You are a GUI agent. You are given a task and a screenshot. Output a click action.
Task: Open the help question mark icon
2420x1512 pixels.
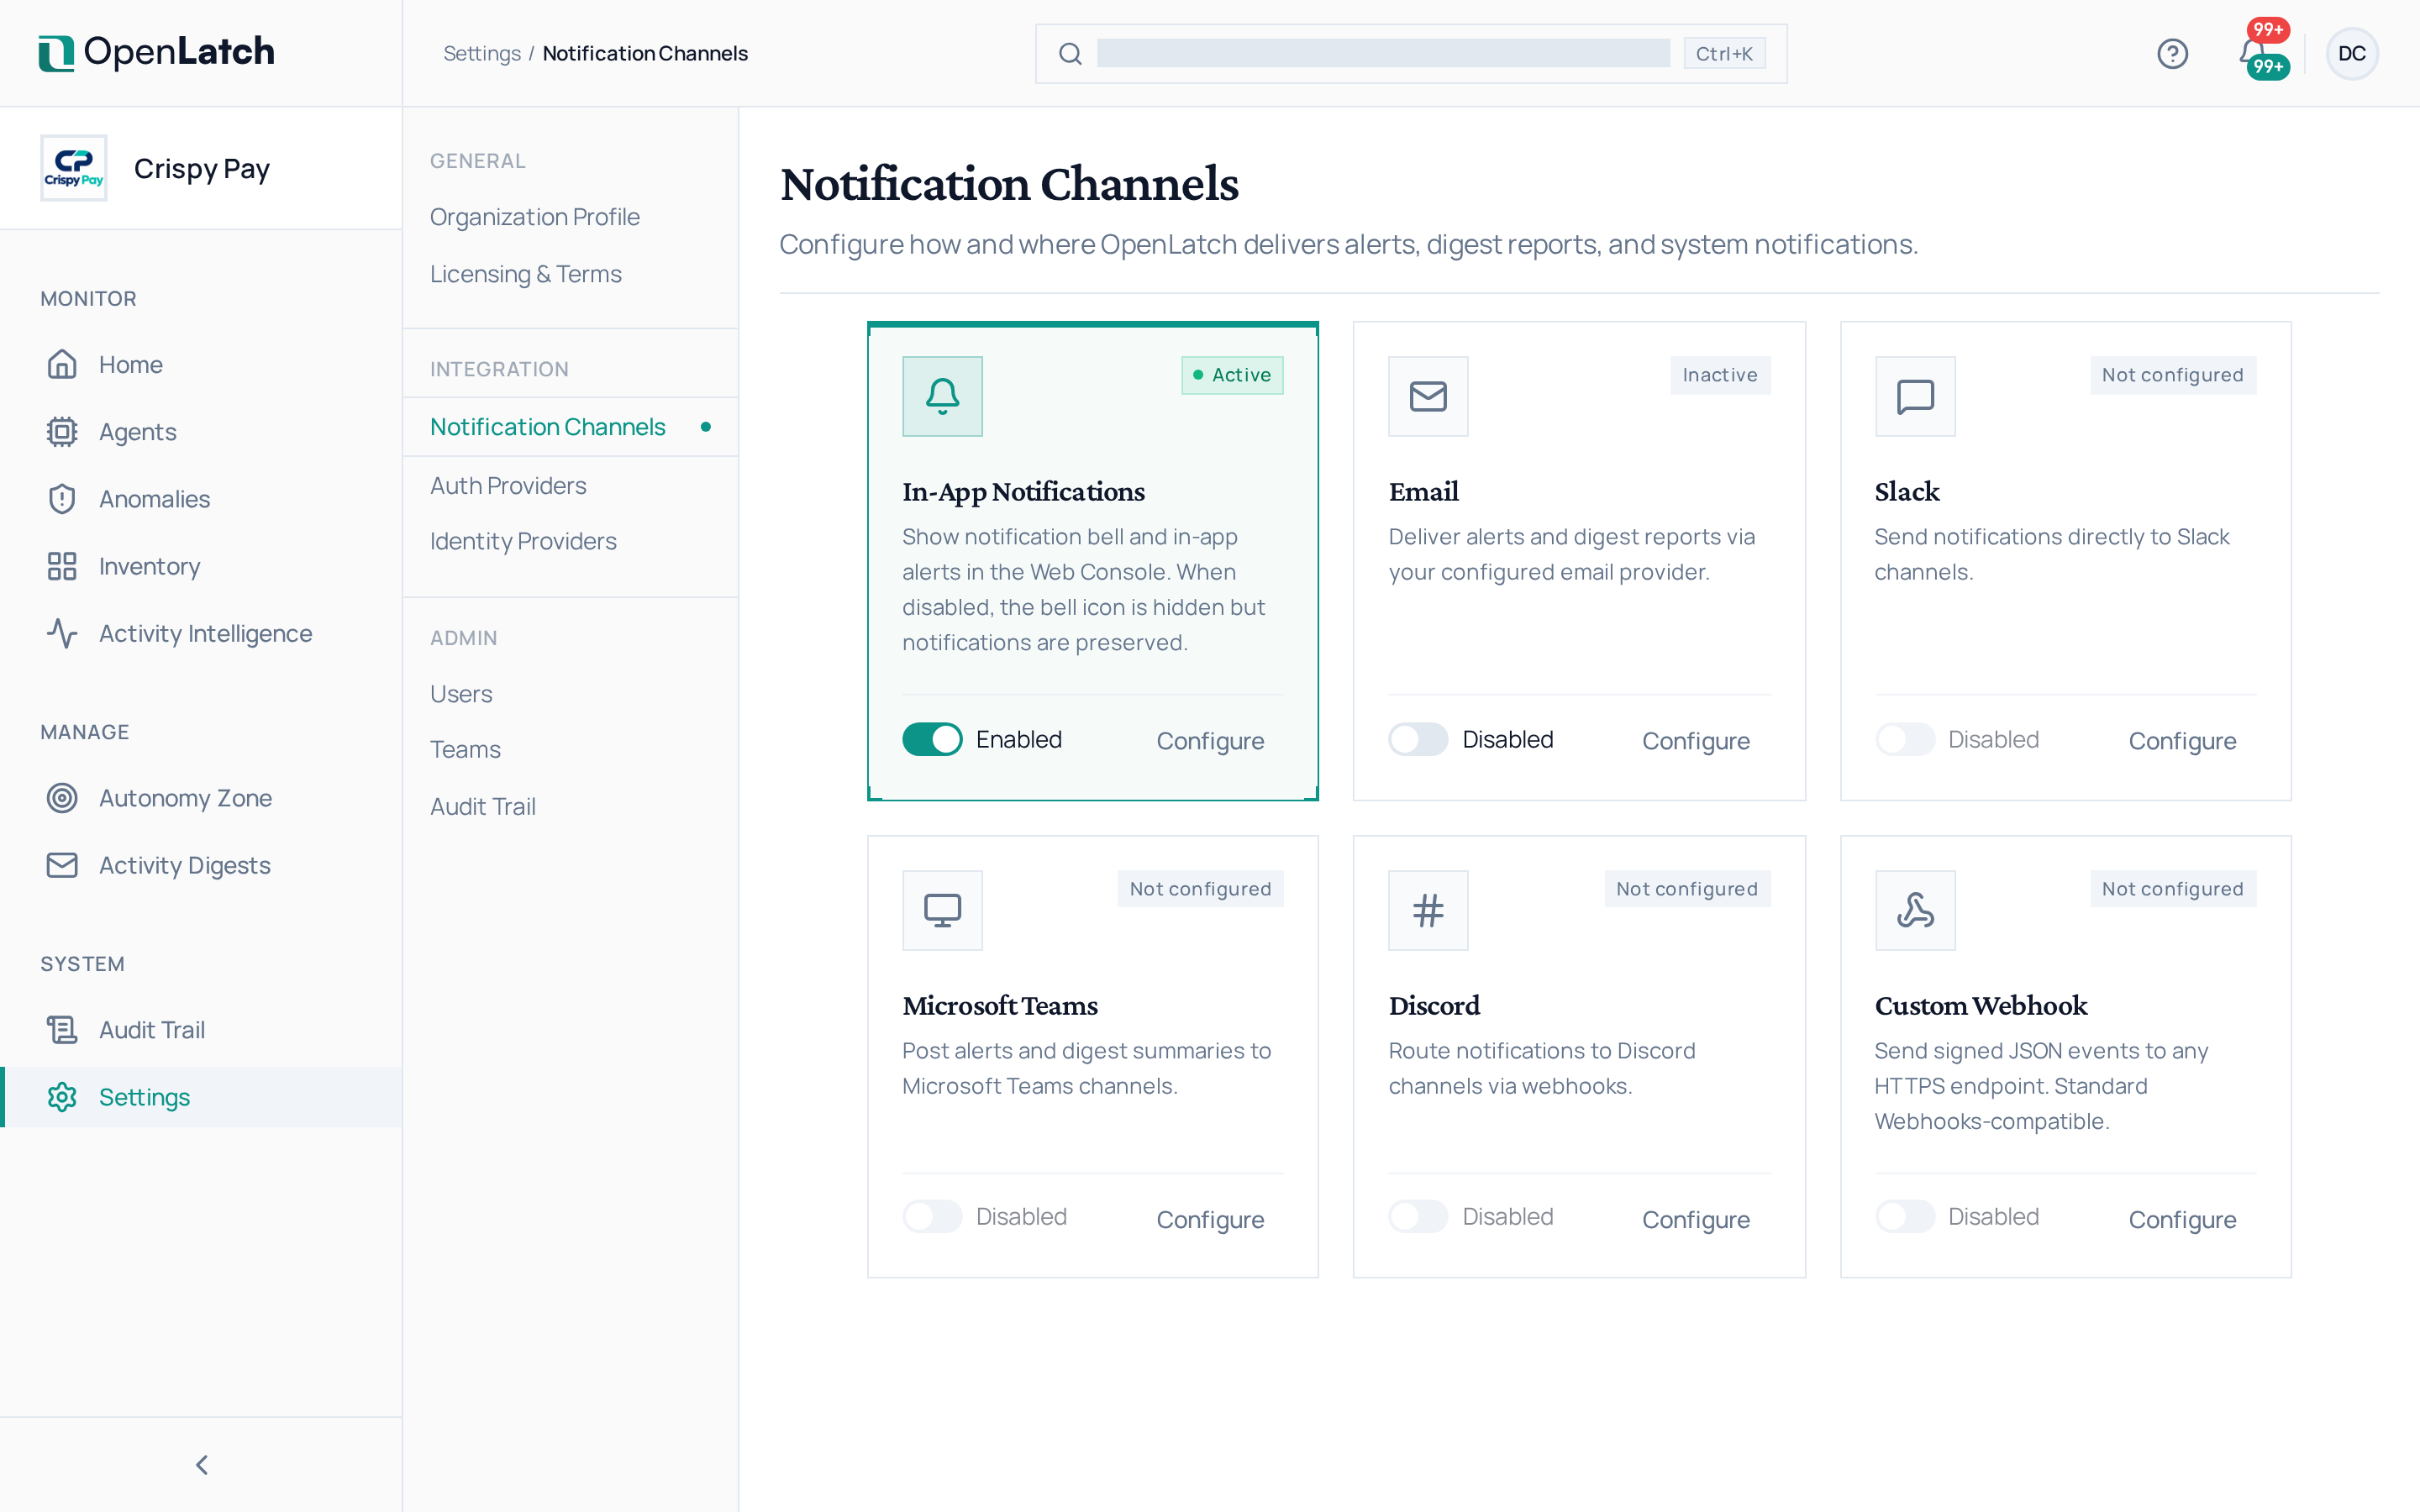[x=2172, y=54]
